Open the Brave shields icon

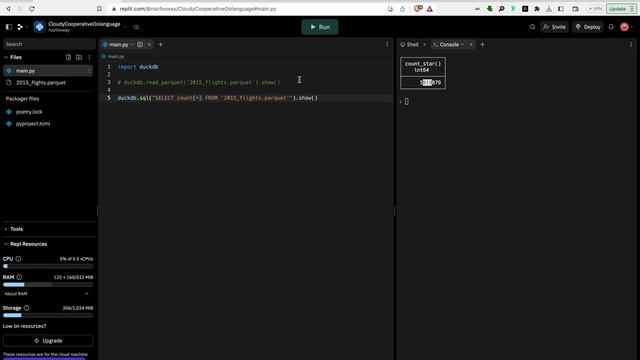418,9
